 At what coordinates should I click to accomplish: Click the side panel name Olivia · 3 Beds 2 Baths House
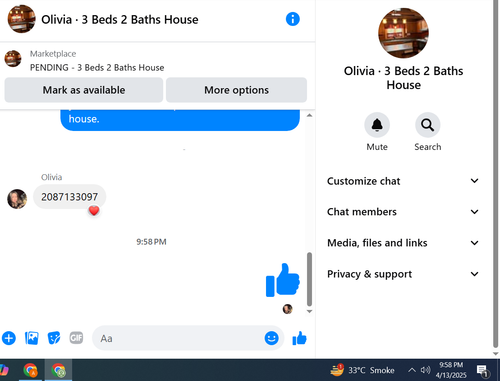[403, 78]
